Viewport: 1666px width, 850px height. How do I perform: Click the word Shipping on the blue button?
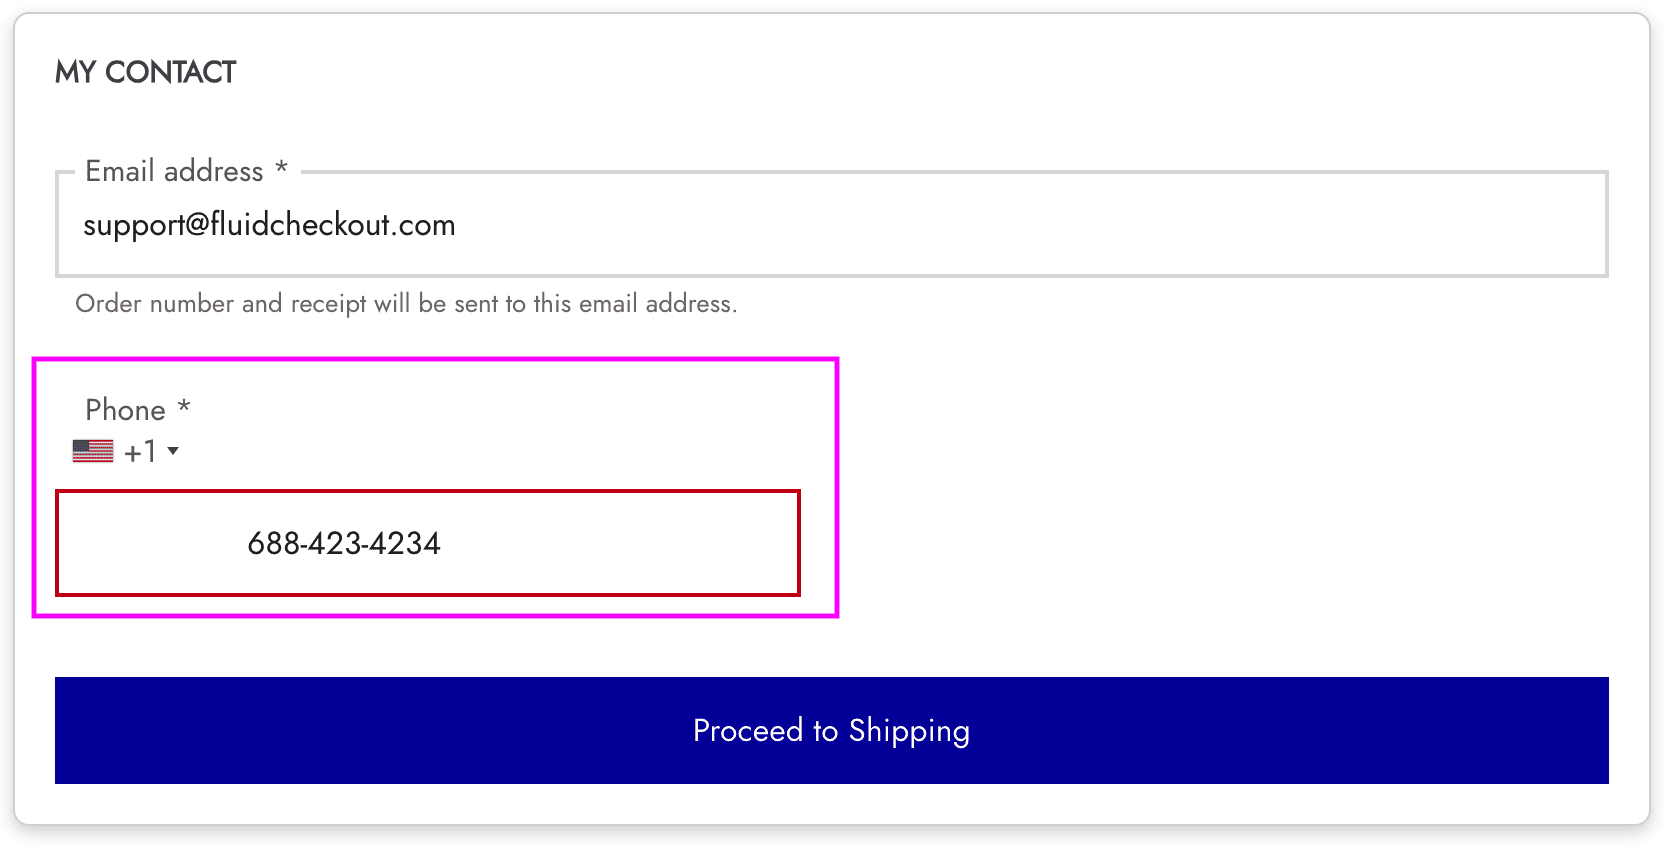[909, 731]
